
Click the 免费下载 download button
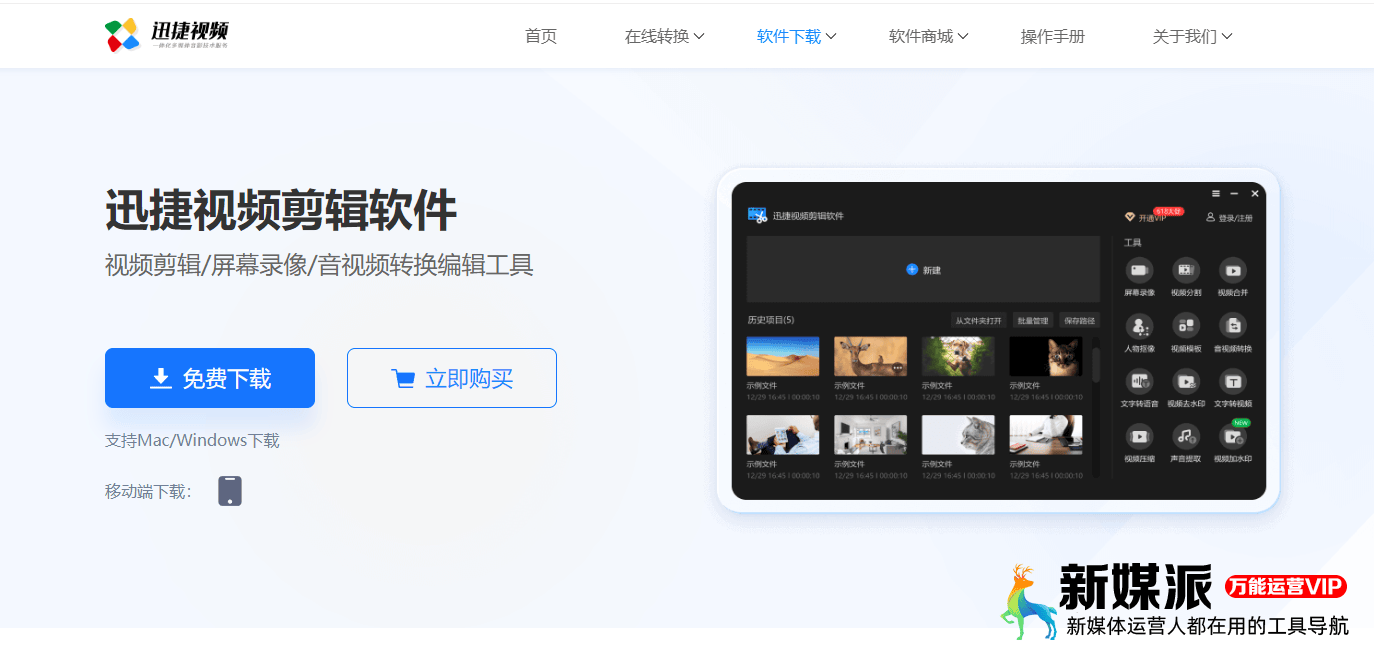210,377
